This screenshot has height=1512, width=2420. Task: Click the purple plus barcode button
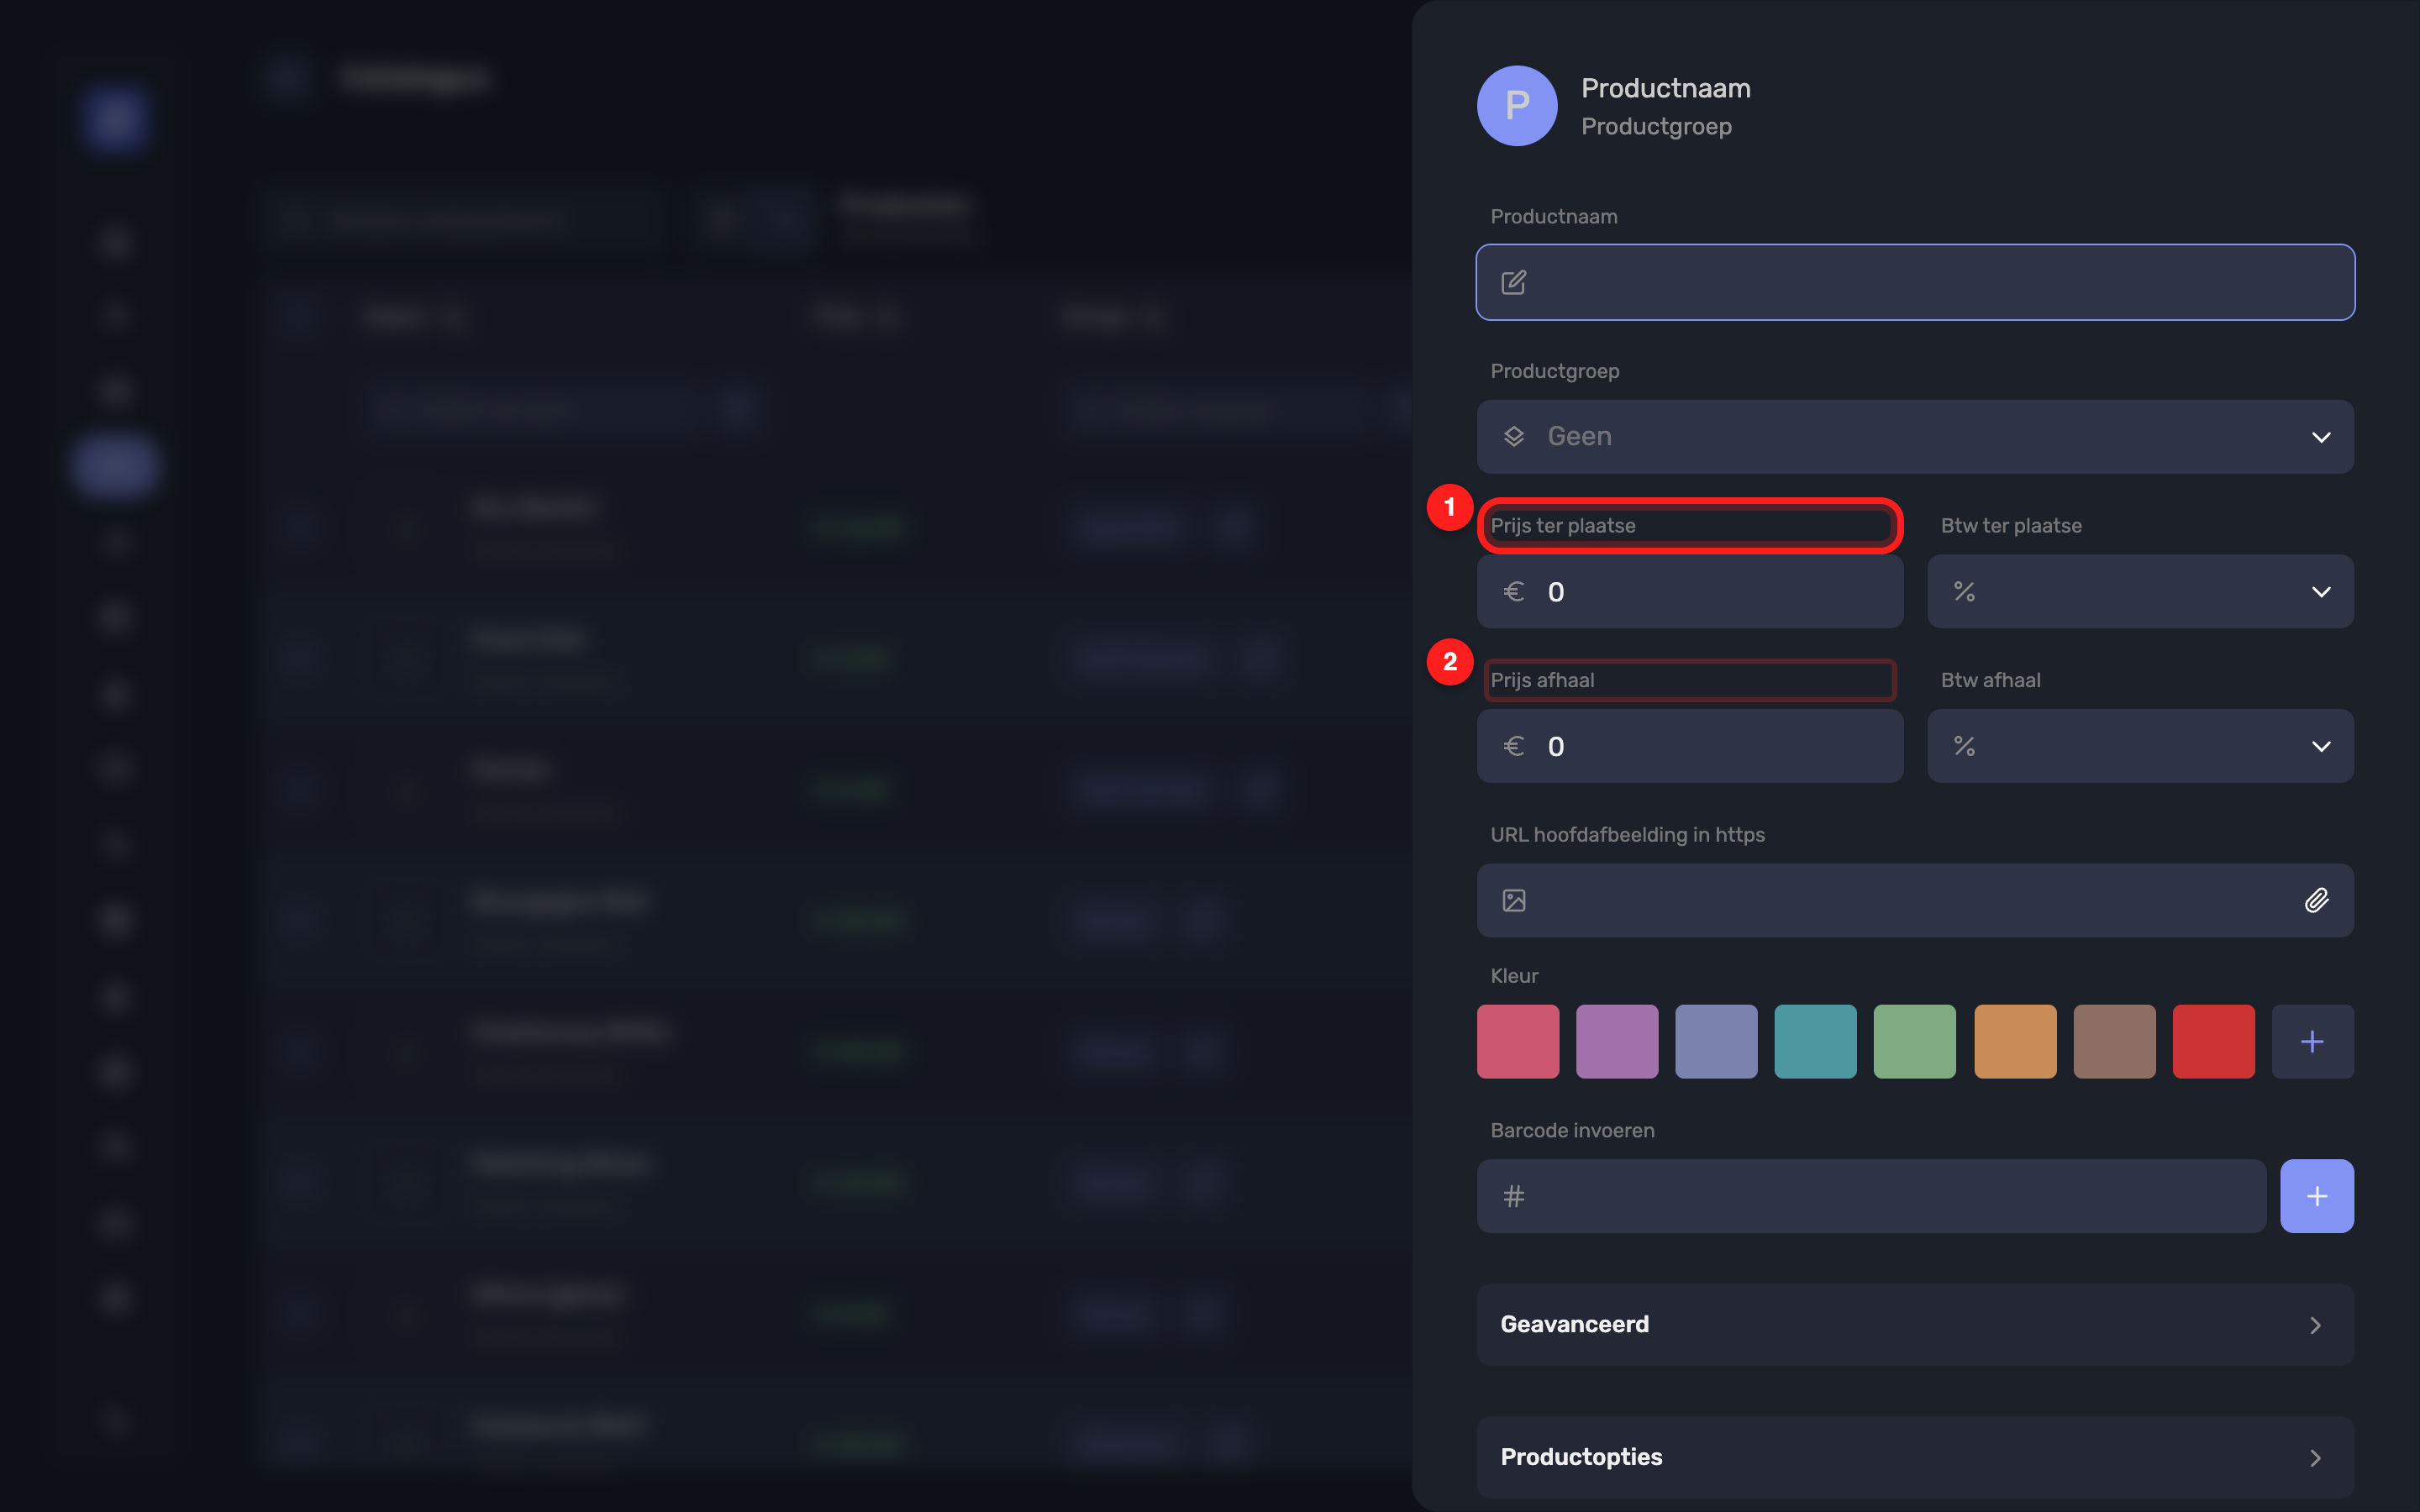point(2316,1196)
